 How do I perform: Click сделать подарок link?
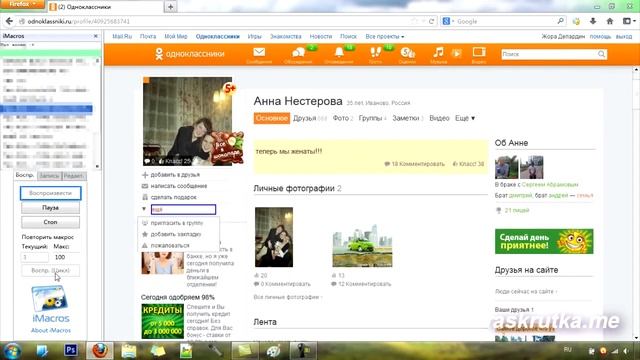pos(173,197)
